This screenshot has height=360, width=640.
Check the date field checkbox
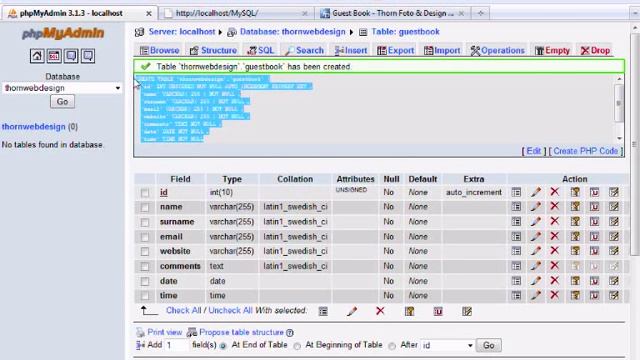tap(145, 281)
